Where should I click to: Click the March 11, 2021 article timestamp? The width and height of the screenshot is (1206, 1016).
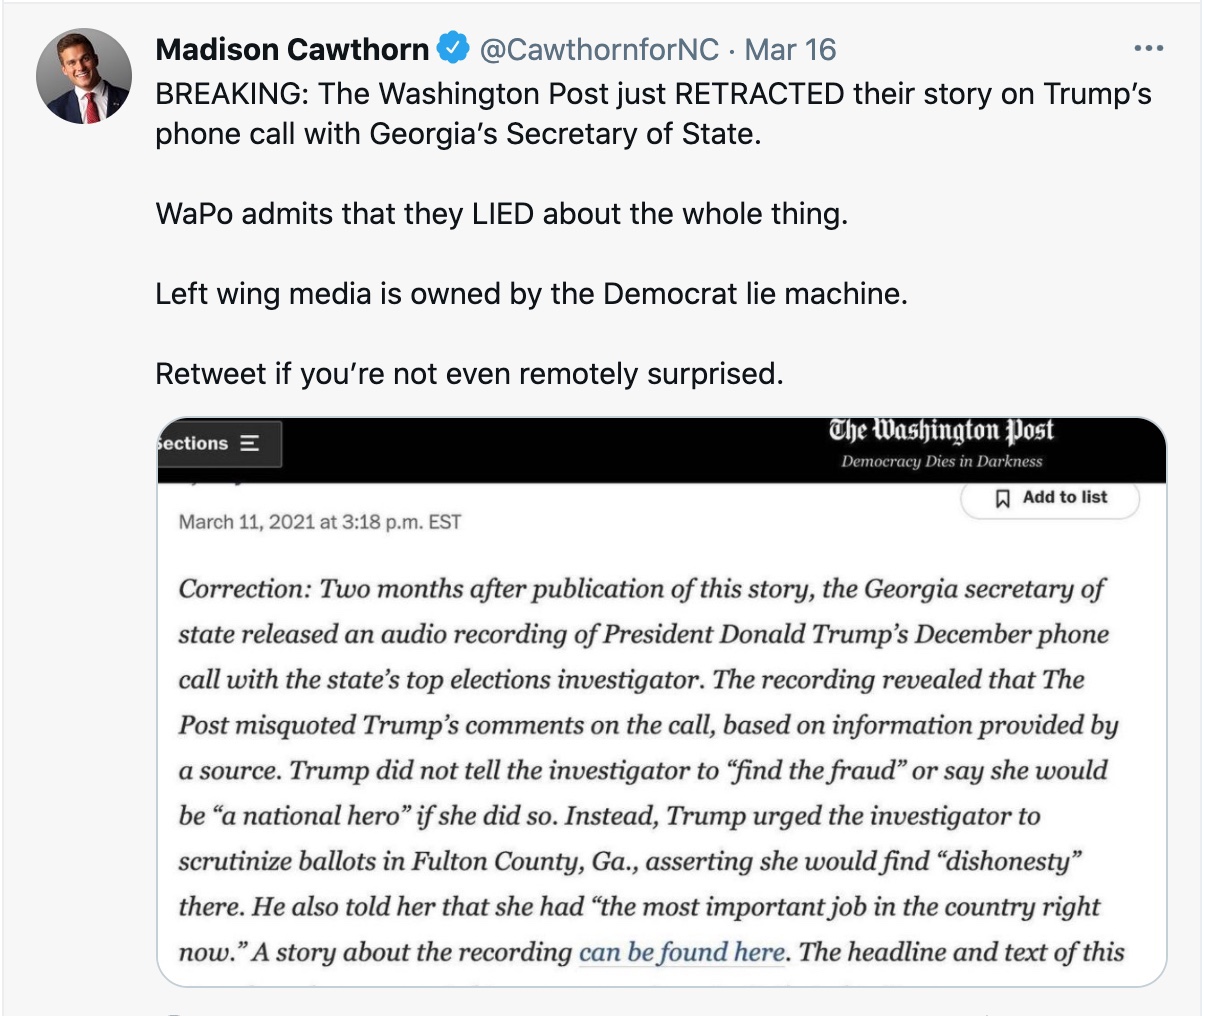pyautogui.click(x=320, y=522)
